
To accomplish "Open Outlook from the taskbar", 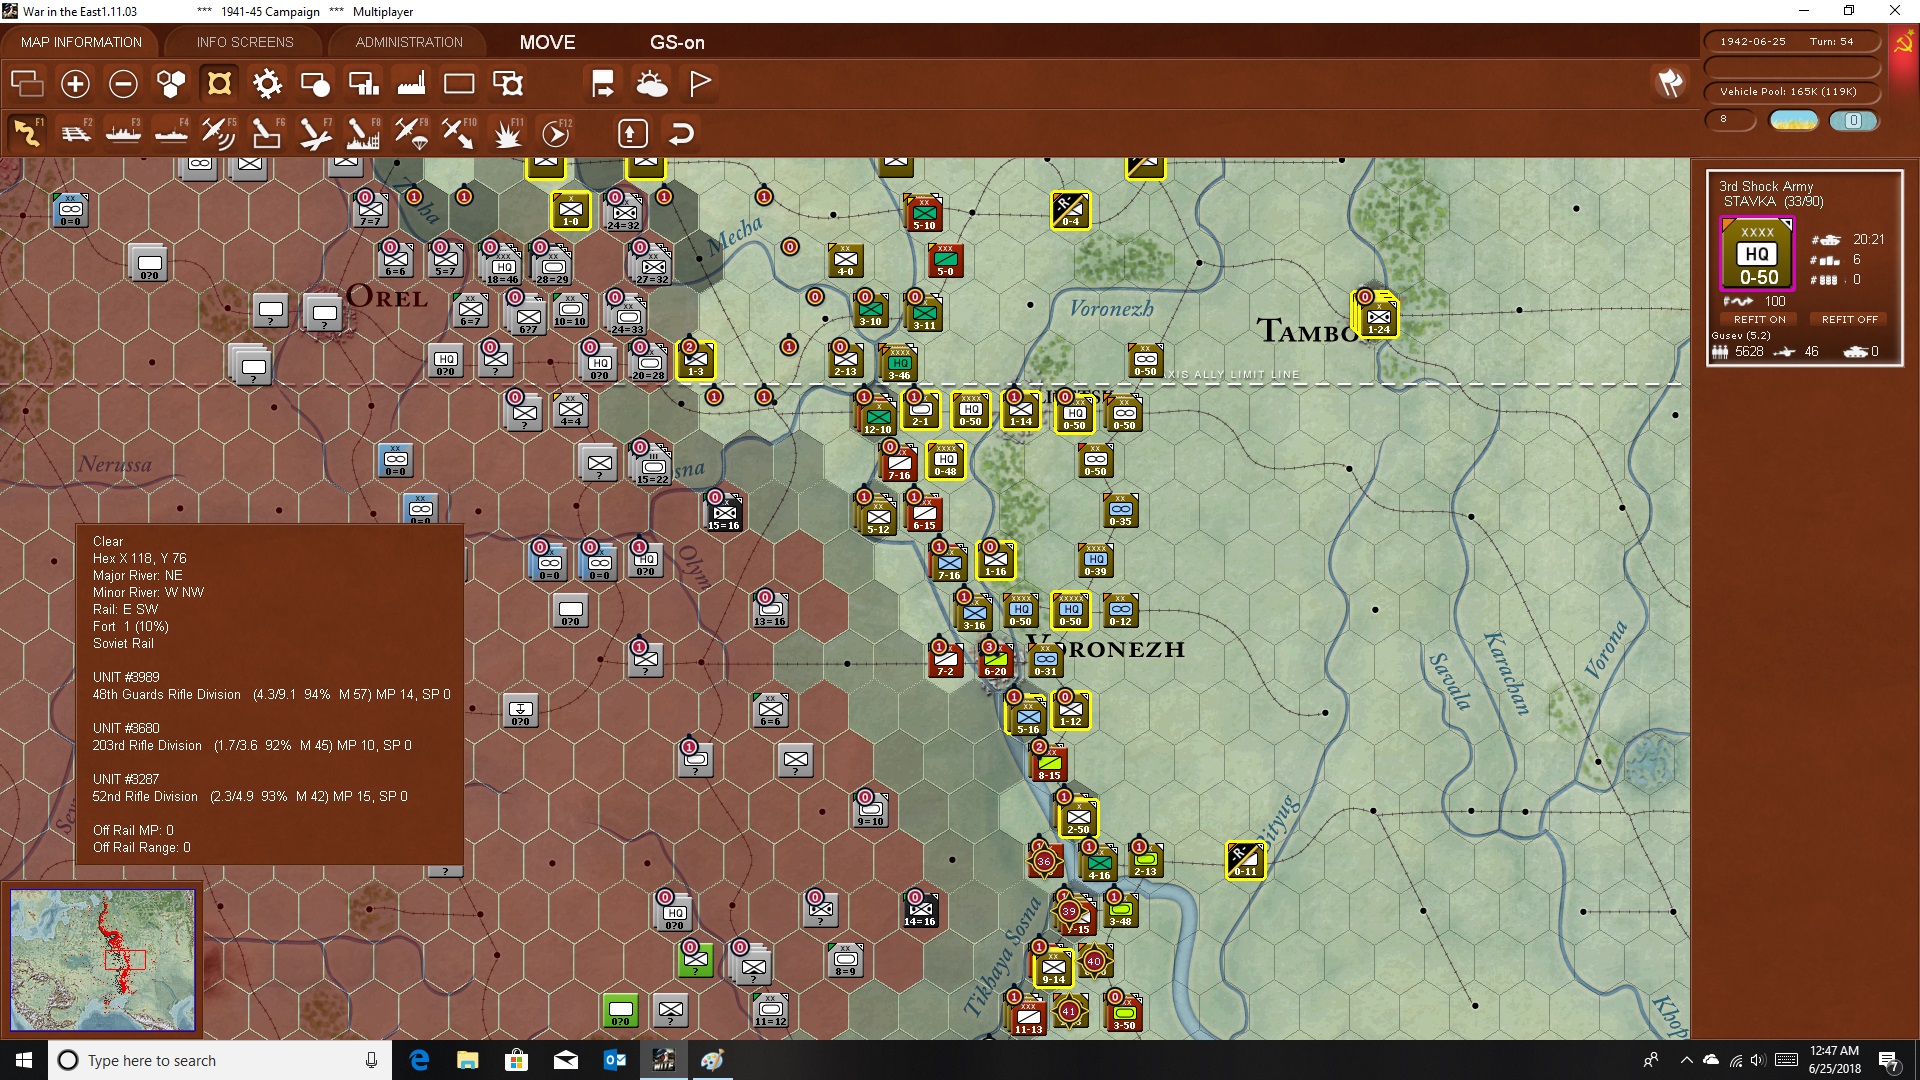I will (x=614, y=1060).
